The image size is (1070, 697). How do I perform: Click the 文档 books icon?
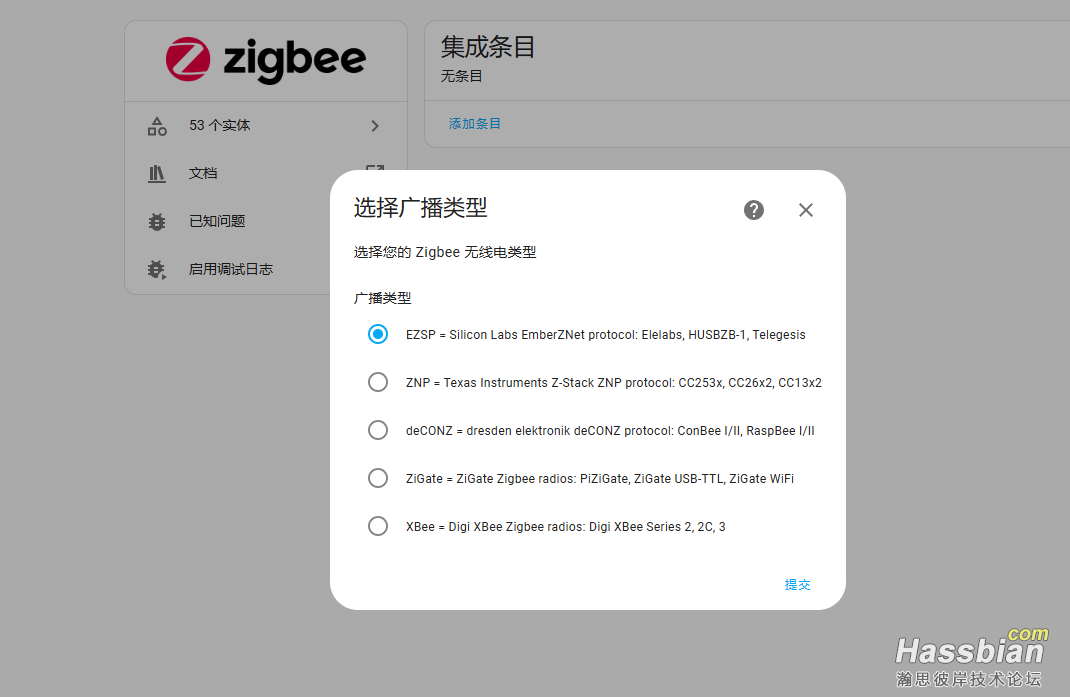tap(157, 173)
